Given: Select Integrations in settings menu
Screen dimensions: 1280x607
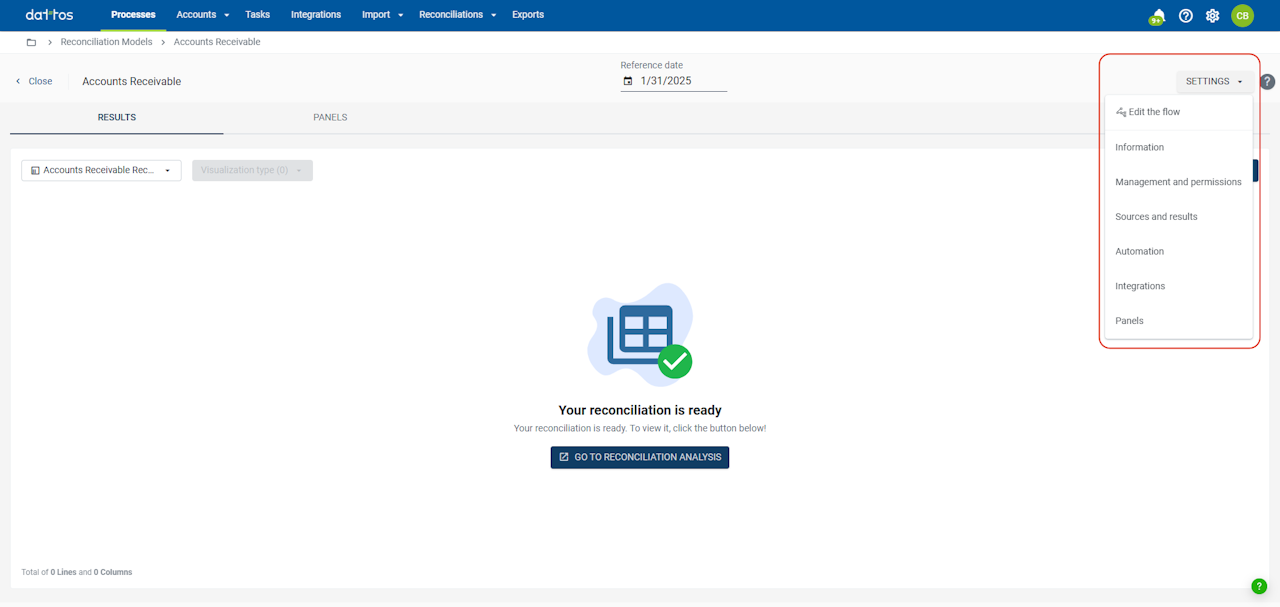Looking at the screenshot, I should click(1178, 286).
